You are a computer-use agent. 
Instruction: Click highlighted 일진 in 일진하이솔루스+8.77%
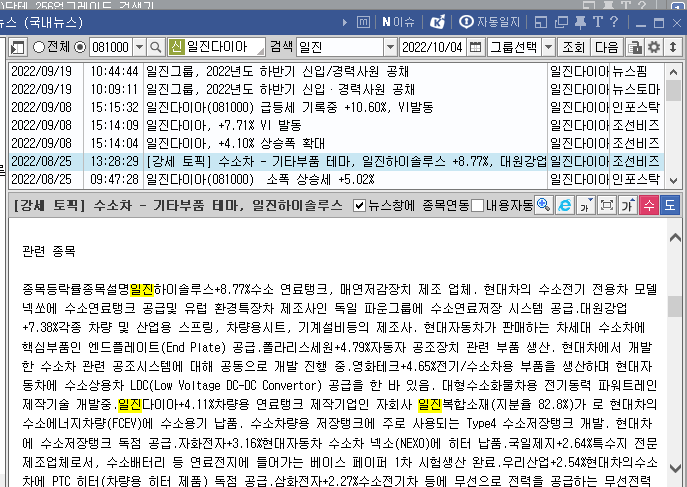[x=142, y=289]
